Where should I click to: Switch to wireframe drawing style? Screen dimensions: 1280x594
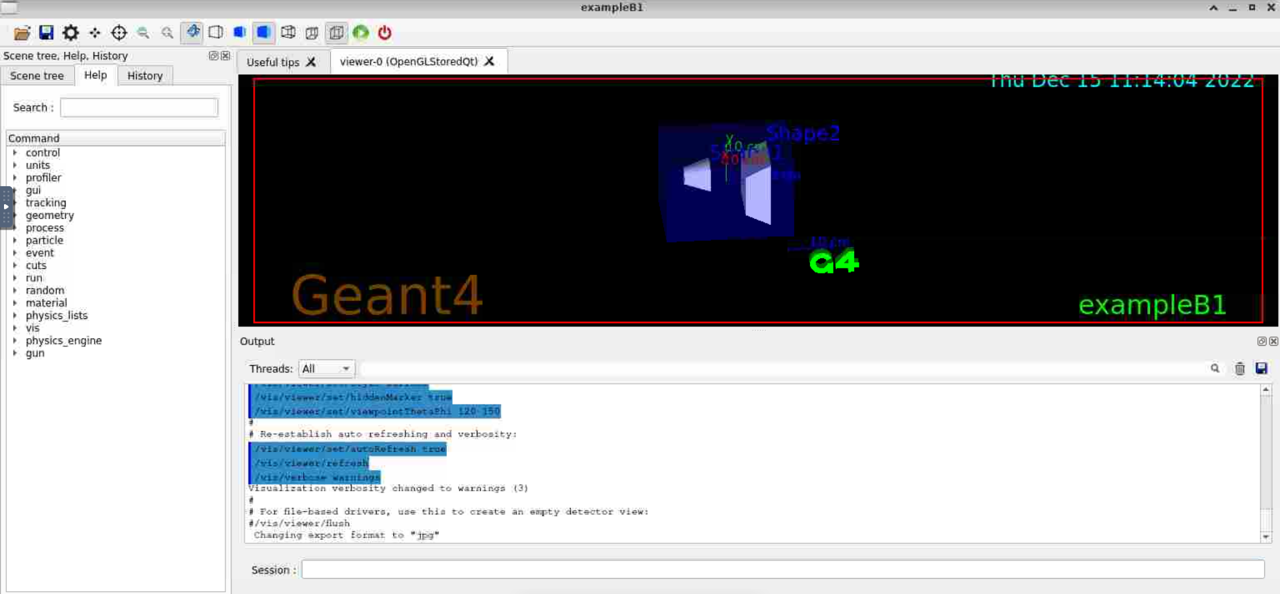288,33
